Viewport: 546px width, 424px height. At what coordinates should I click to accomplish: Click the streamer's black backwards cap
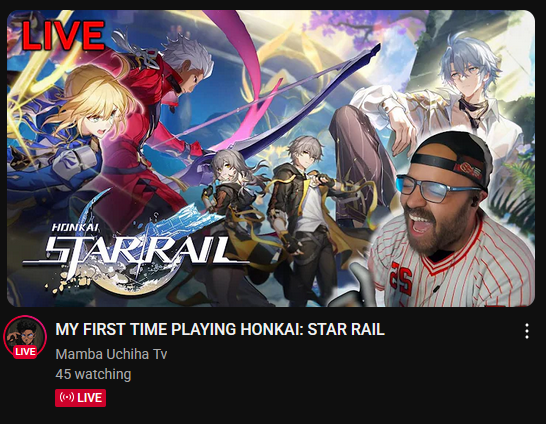[x=453, y=158]
